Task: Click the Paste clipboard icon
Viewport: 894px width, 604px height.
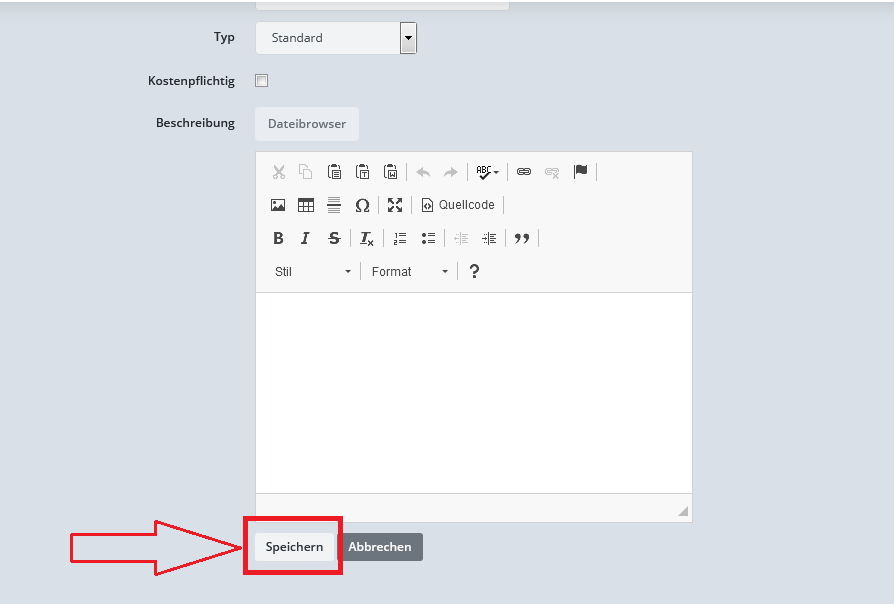Action: pyautogui.click(x=334, y=172)
